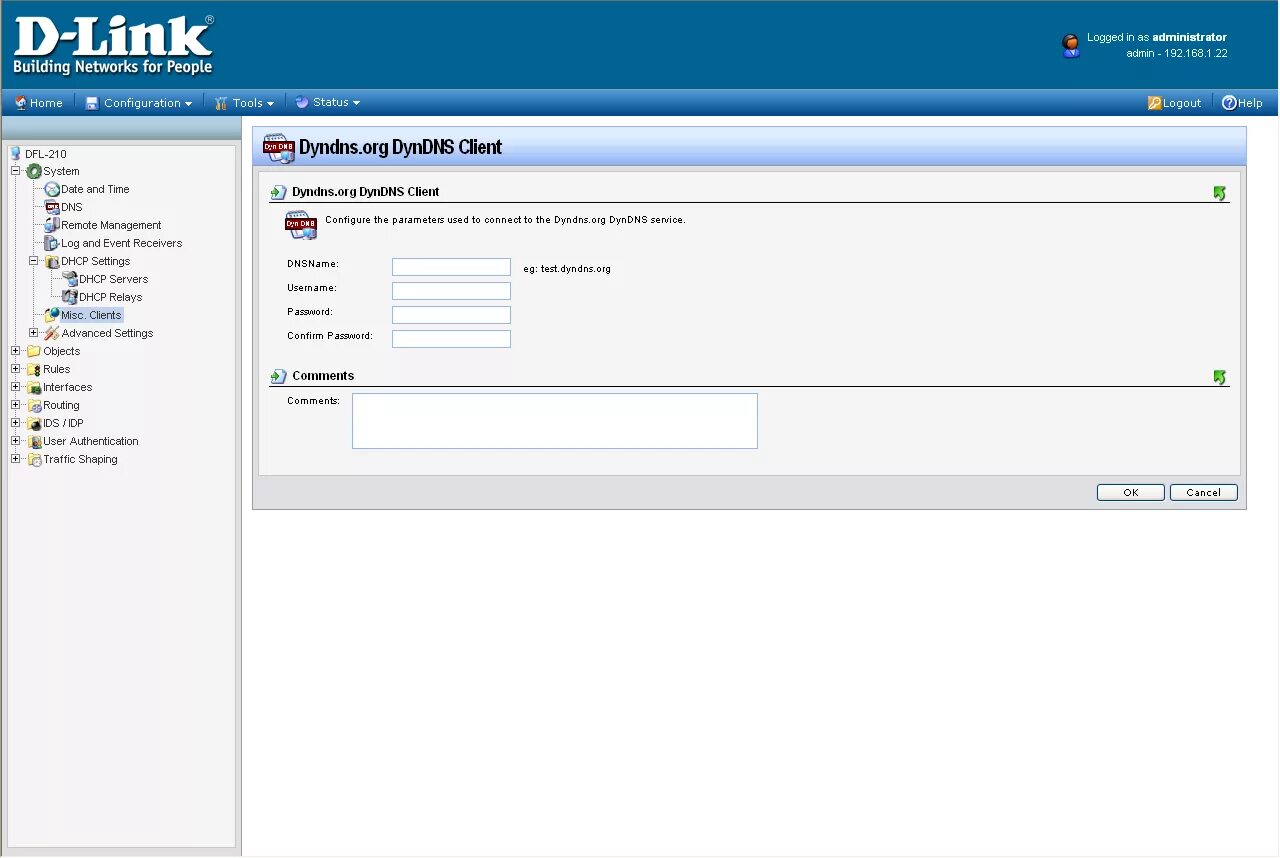Viewport: 1280px width, 858px height.
Task: Expand the User Authentication node
Action: (x=15, y=441)
